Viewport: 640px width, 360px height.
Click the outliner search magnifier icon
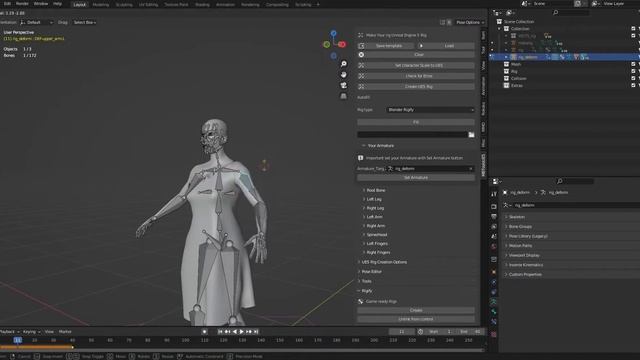555,13
